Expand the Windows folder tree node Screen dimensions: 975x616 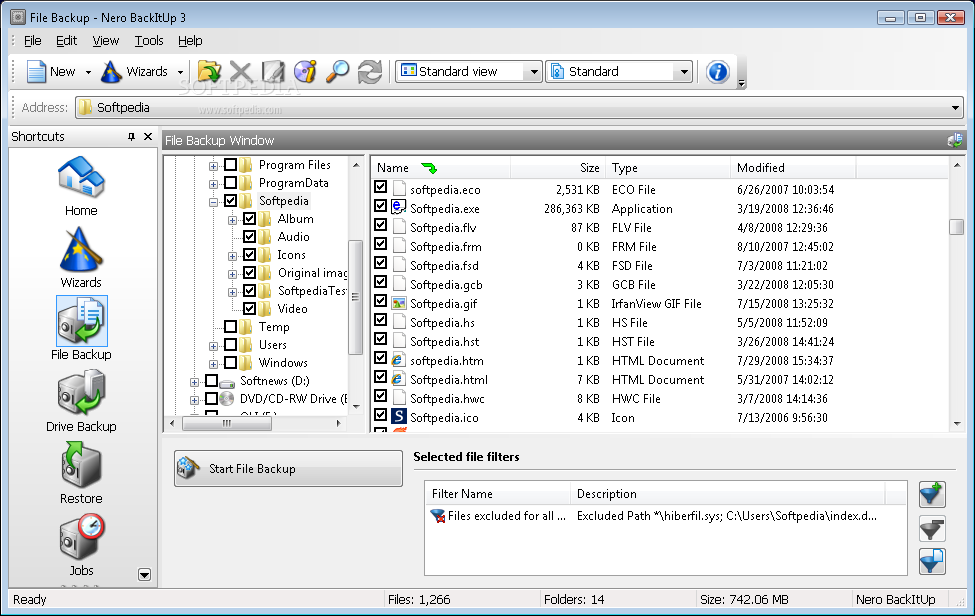(213, 364)
